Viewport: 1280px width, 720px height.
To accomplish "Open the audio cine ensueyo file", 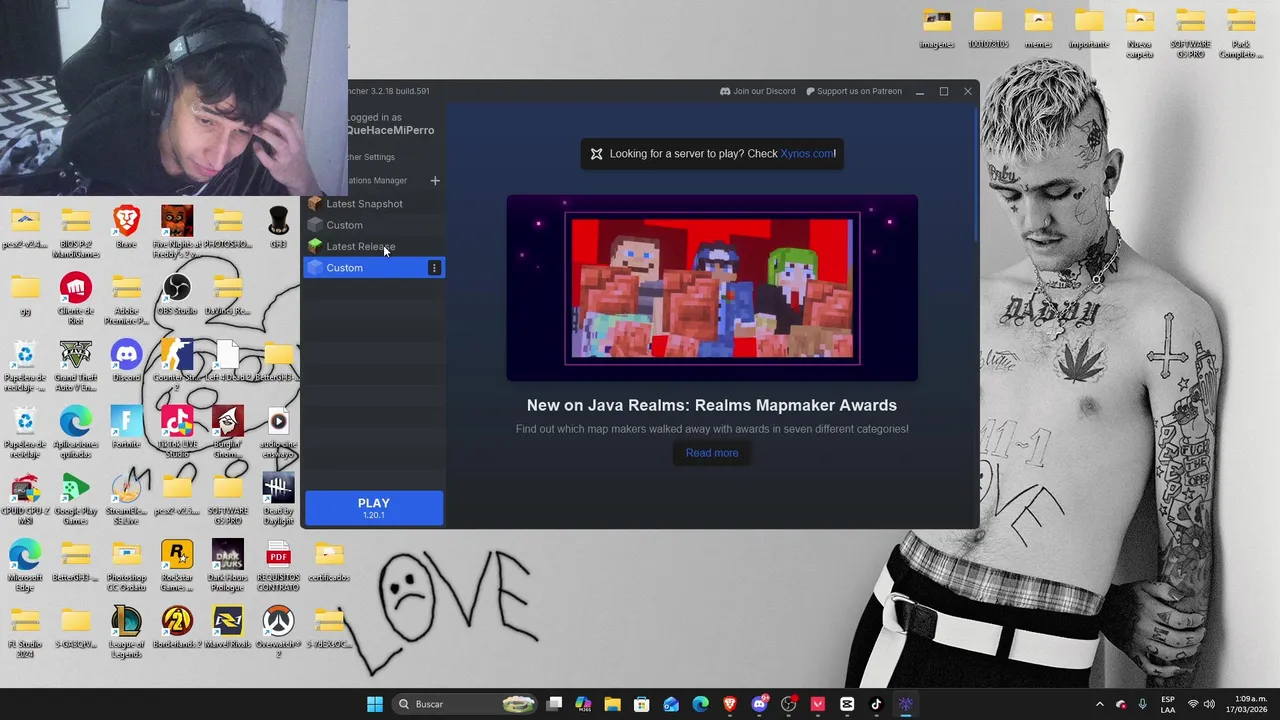I will 278,432.
